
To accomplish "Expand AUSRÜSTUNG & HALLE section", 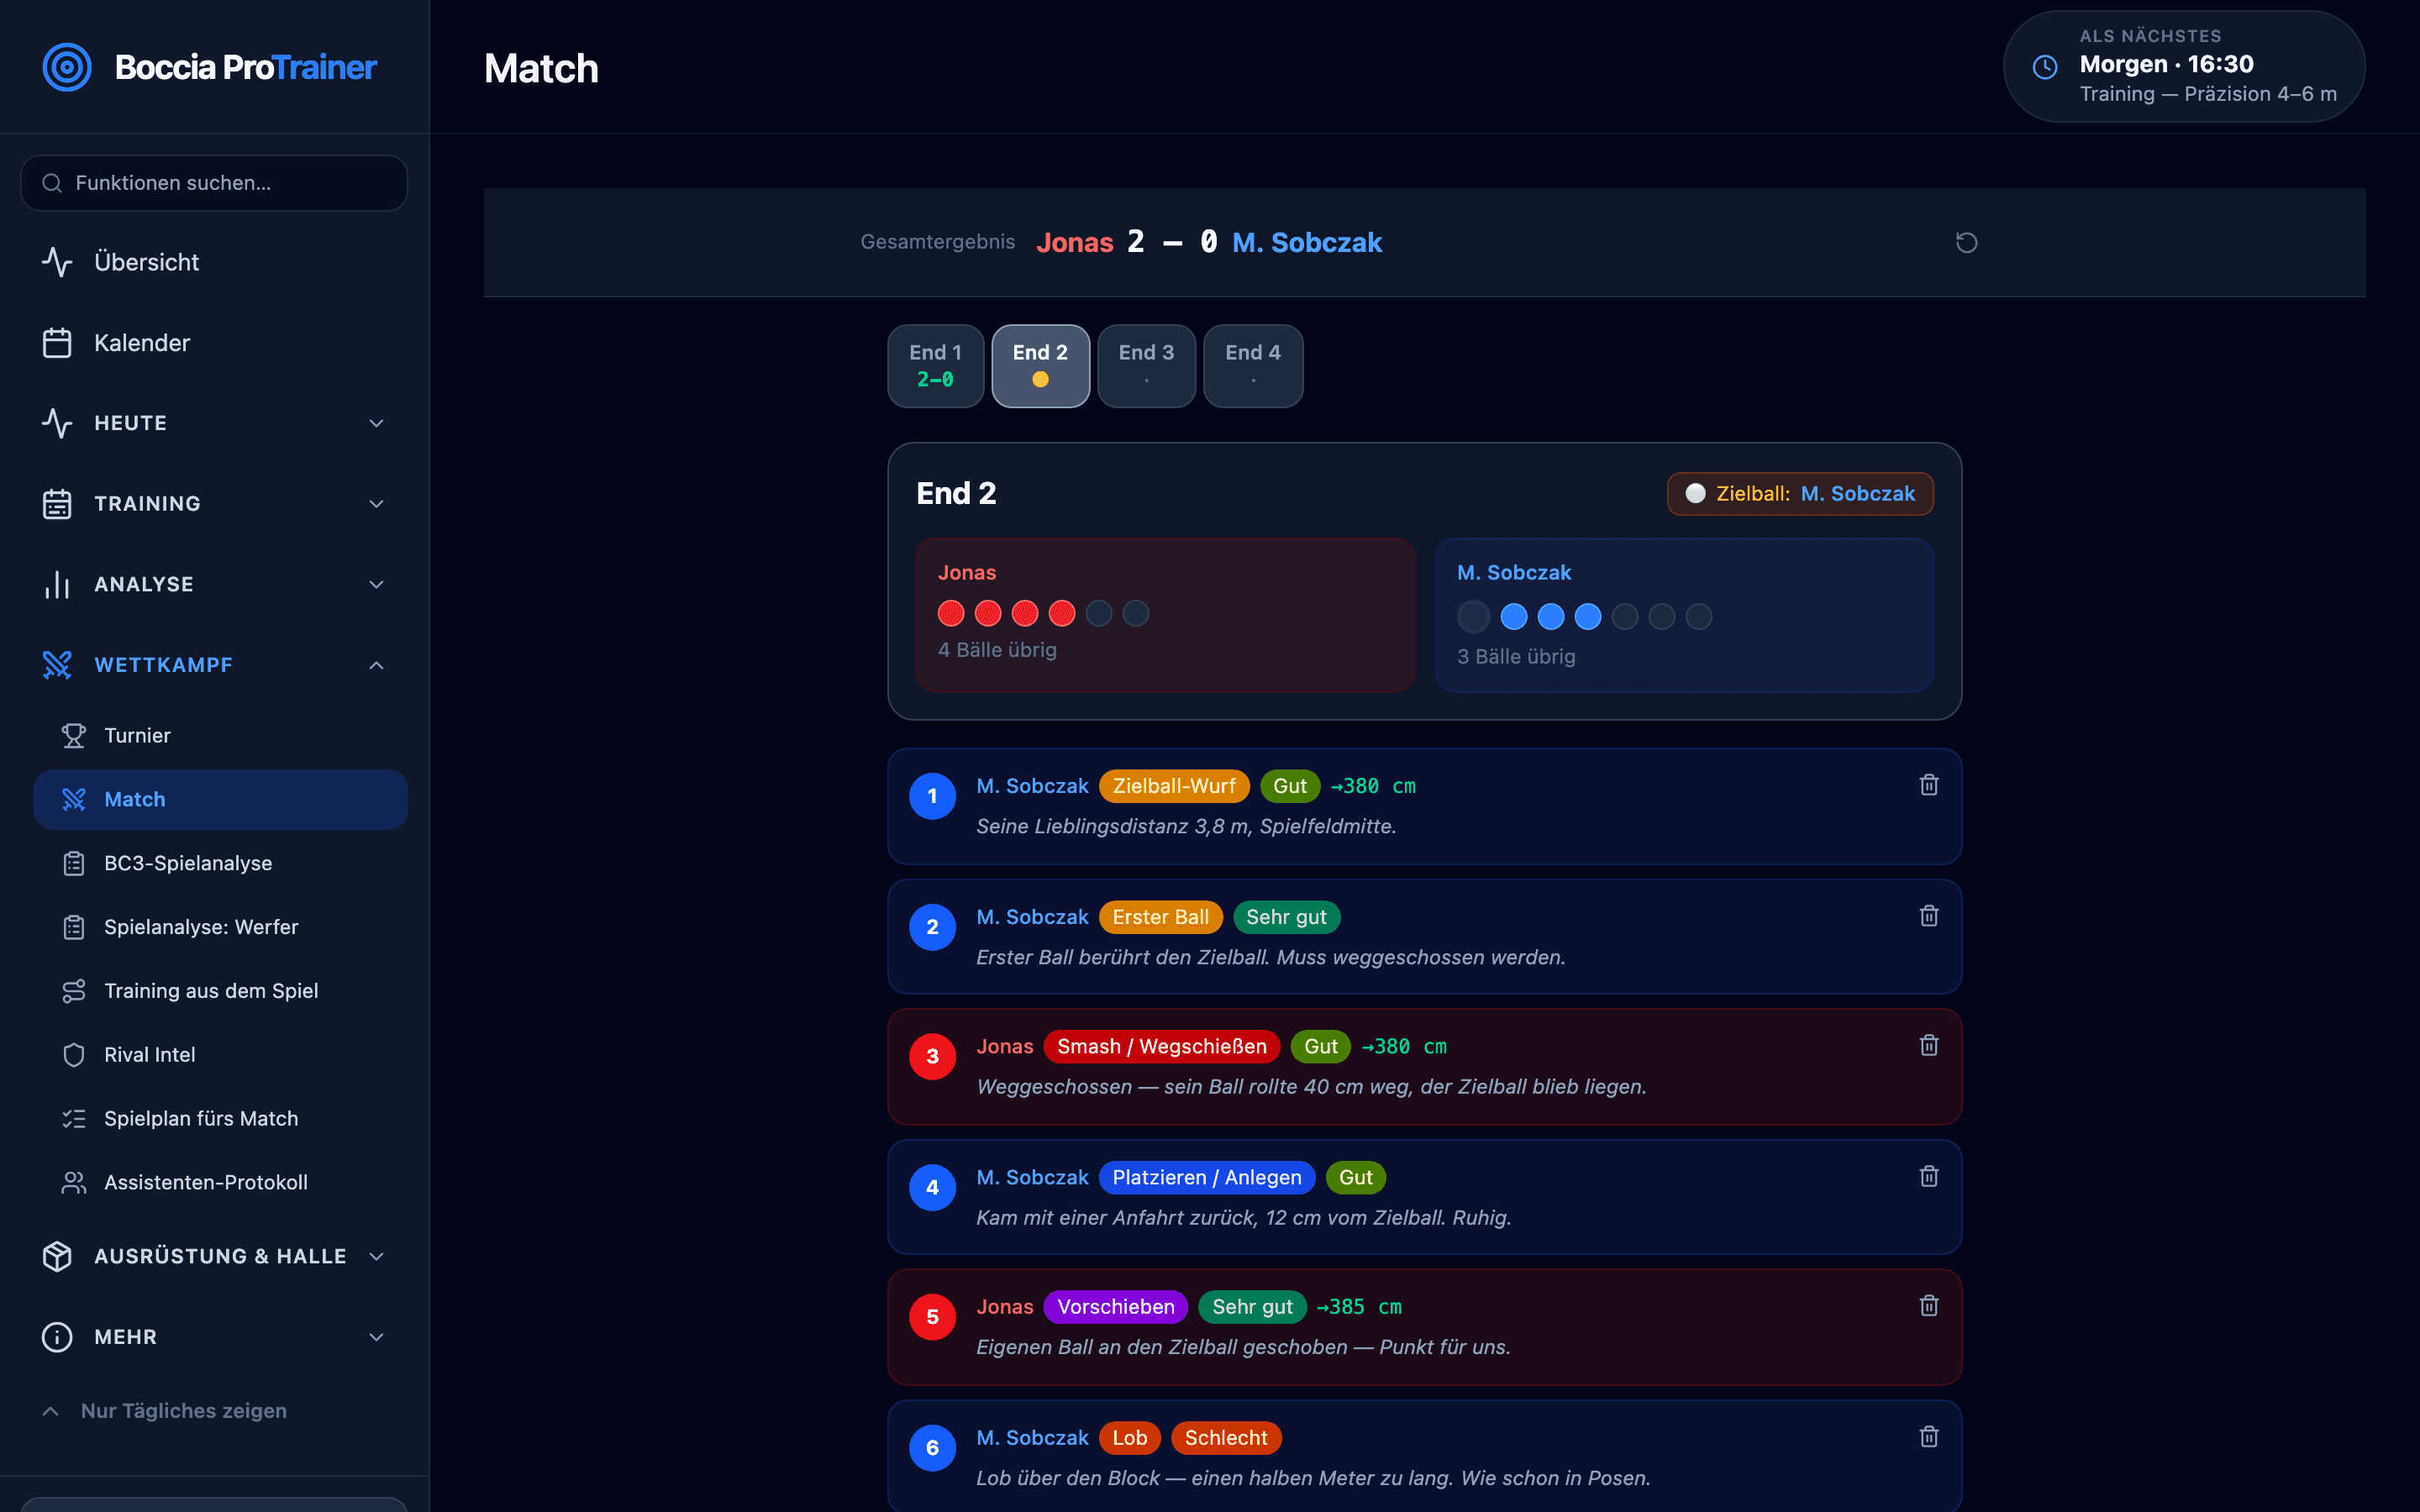I will click(x=214, y=1256).
